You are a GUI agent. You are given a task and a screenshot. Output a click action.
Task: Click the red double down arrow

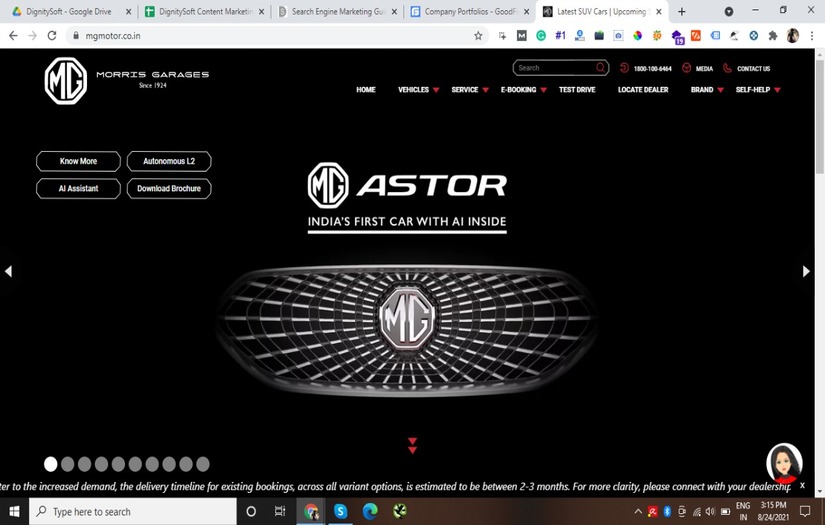pyautogui.click(x=412, y=446)
